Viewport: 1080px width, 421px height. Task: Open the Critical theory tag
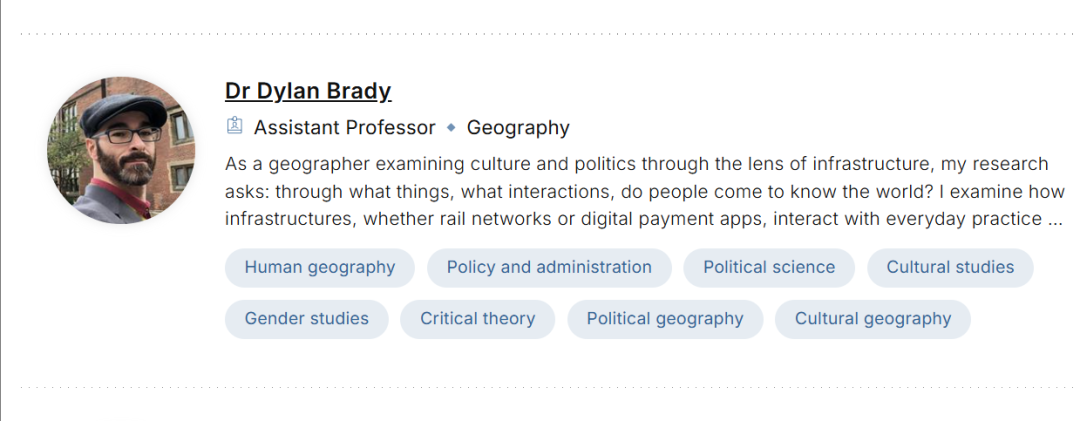[x=477, y=319]
